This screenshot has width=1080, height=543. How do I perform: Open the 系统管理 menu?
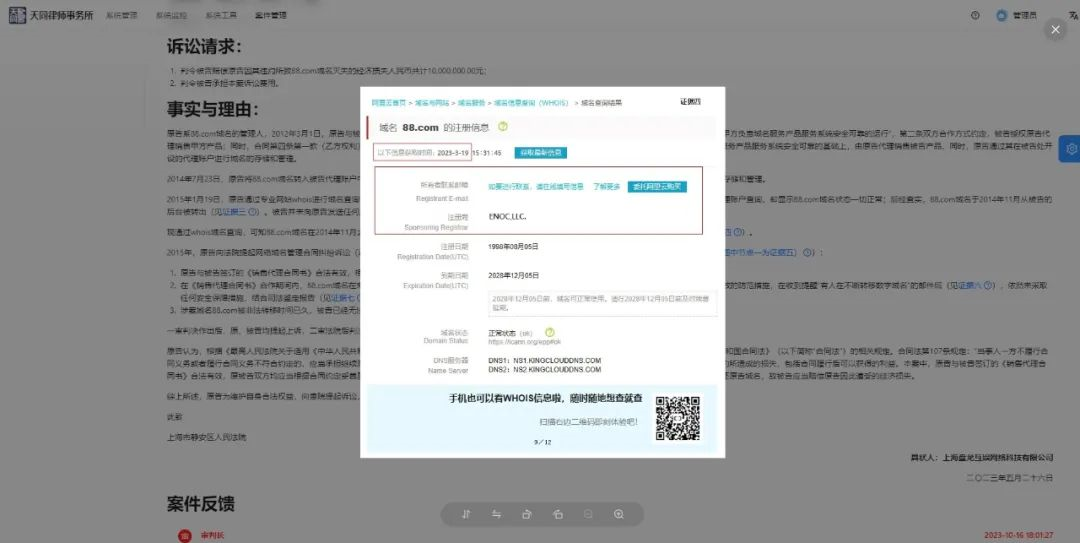pyautogui.click(x=121, y=15)
